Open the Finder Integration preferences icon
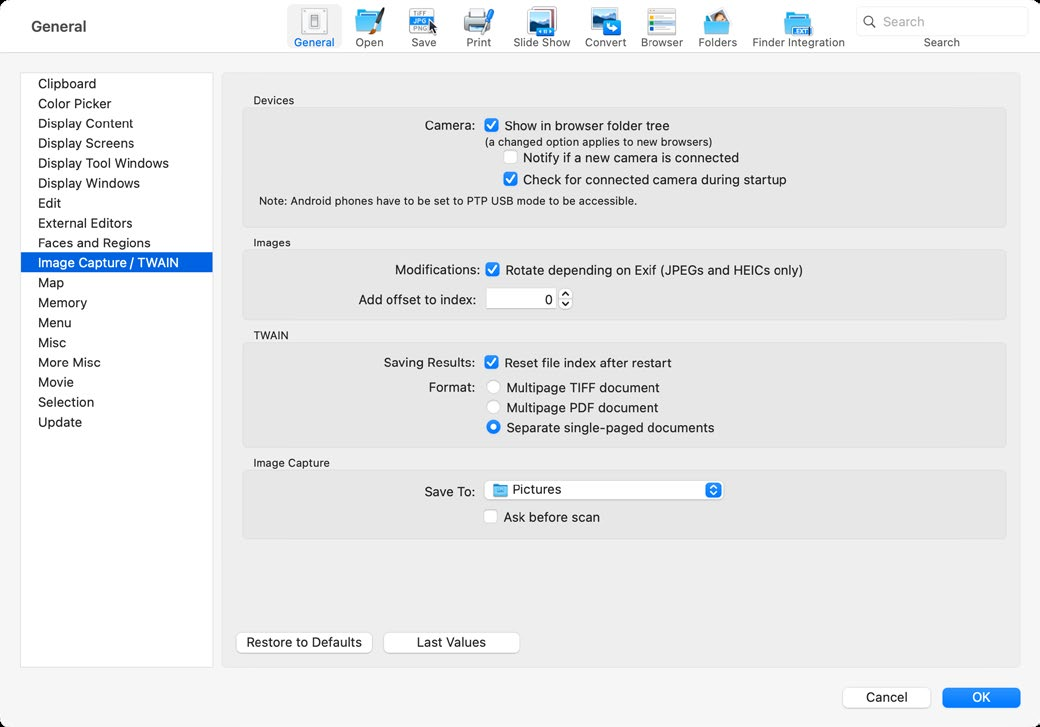Viewport: 1040px width, 727px height. point(798,27)
